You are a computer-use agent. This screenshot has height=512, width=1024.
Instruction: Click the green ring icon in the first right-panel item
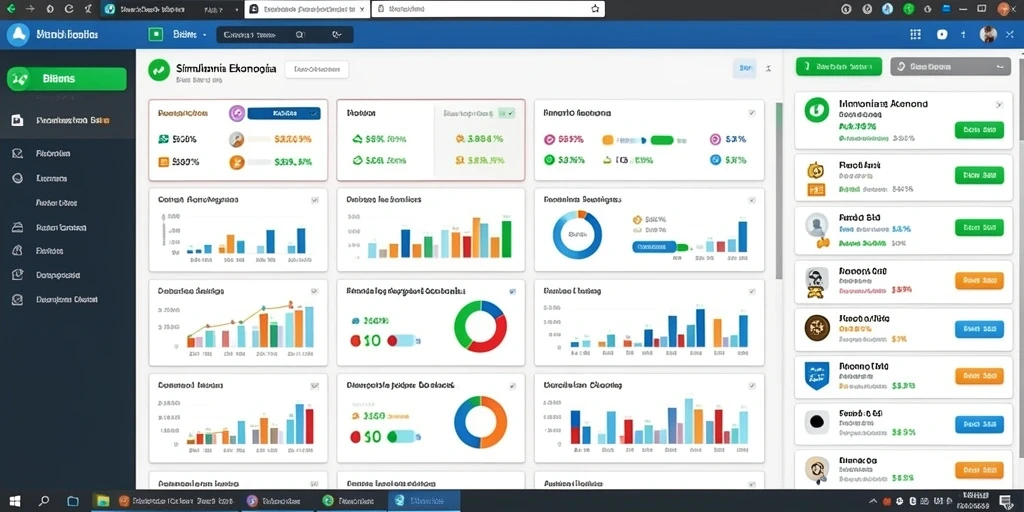tap(816, 110)
